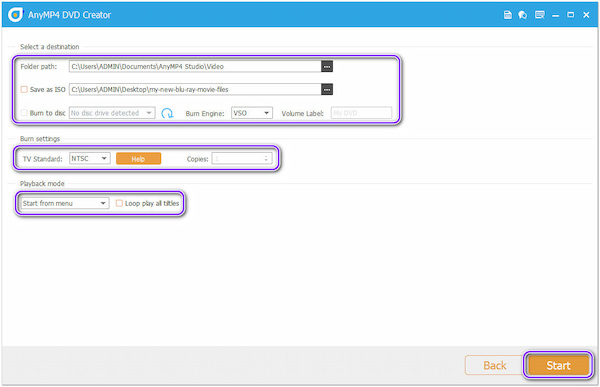Screen dimensions: 600x387
Task: Open the Burn Engine VSO dropdown
Action: [252, 113]
